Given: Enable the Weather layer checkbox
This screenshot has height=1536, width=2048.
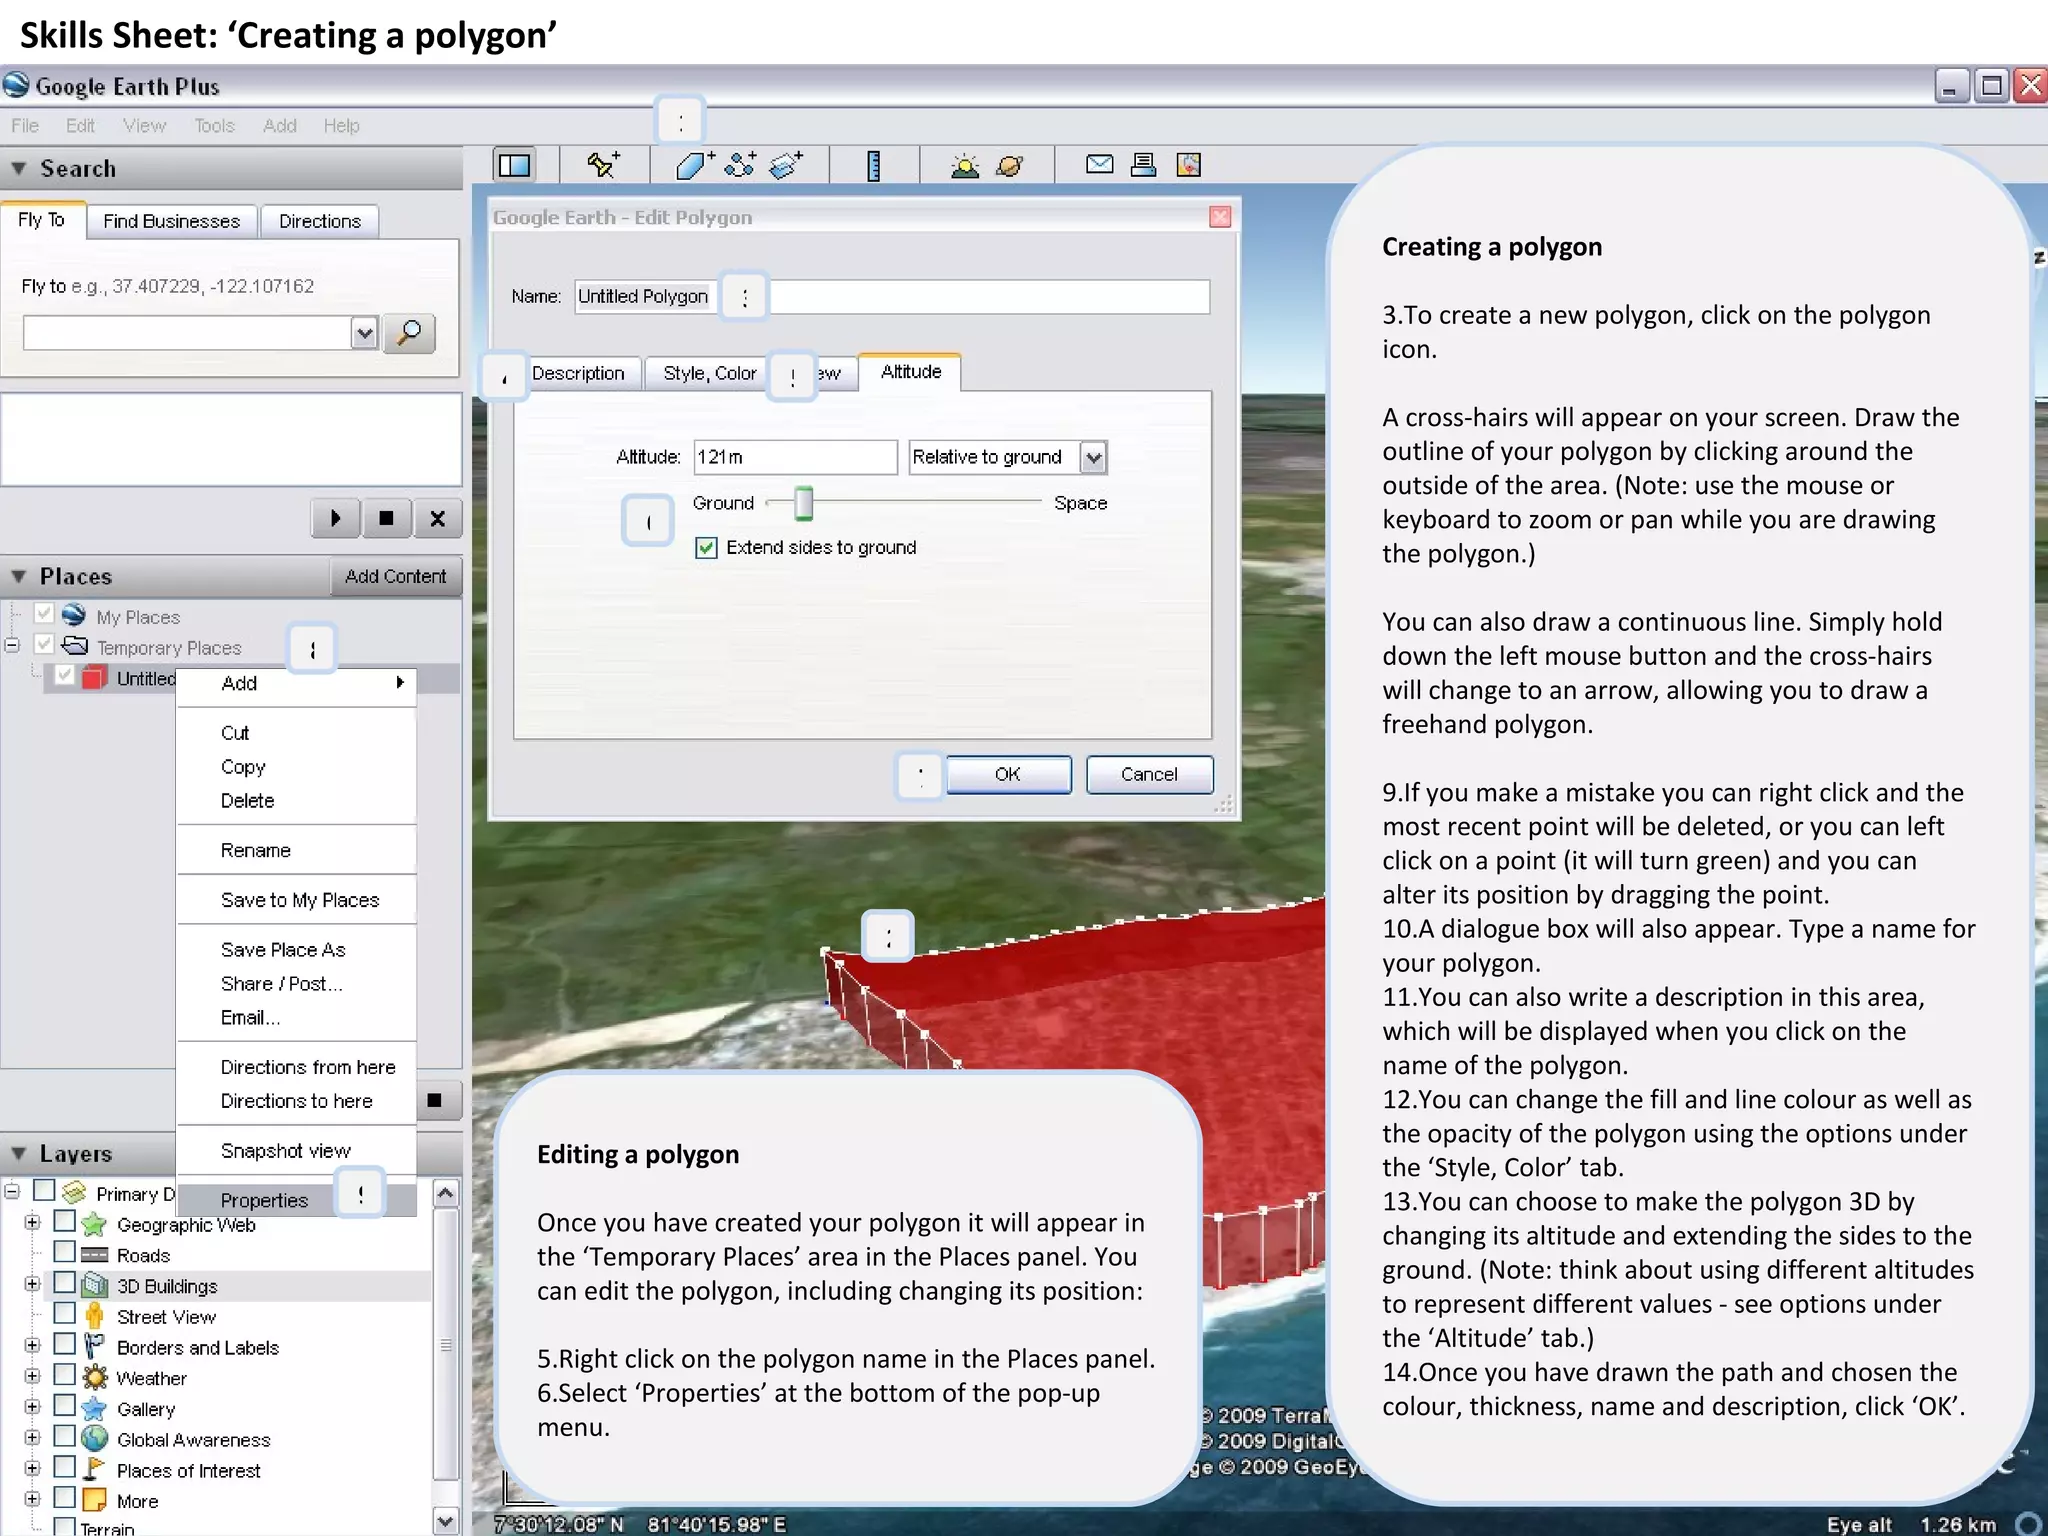Looking at the screenshot, I should (x=64, y=1375).
